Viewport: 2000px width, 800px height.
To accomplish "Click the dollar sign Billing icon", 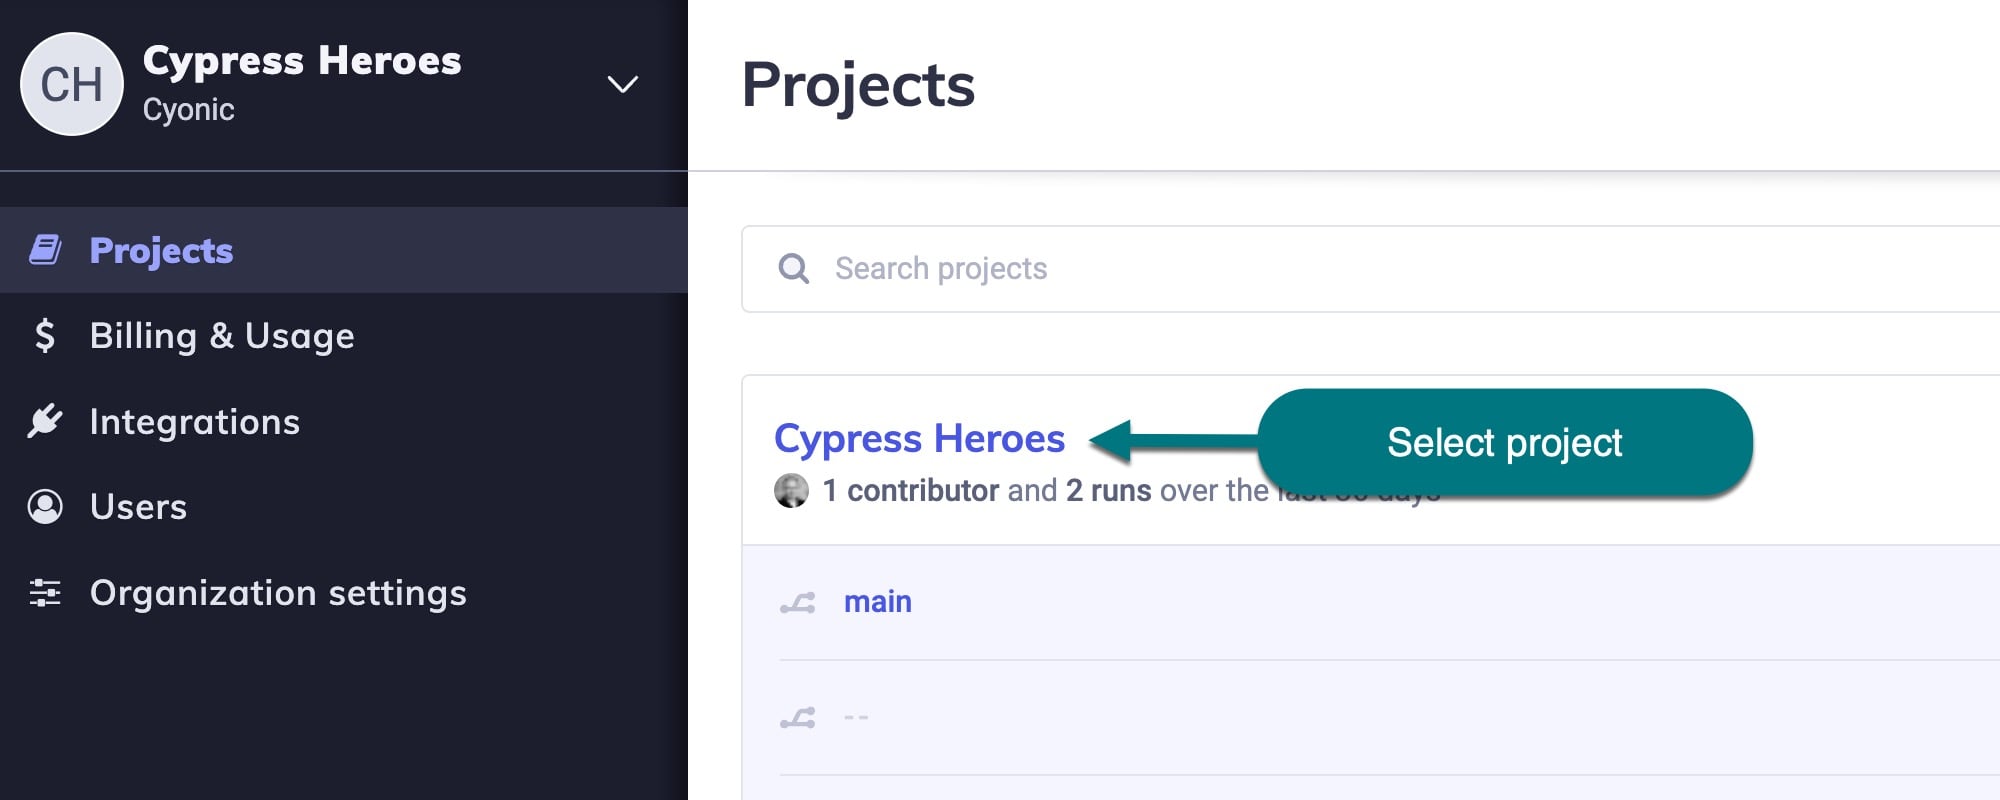I will [44, 336].
